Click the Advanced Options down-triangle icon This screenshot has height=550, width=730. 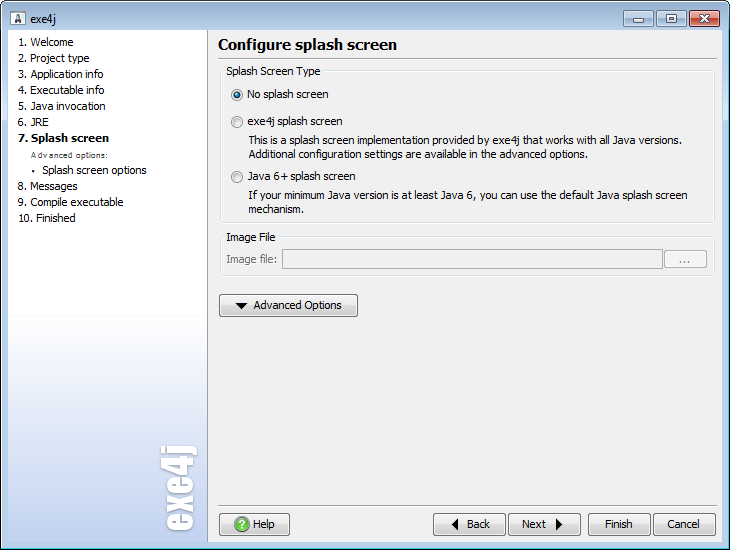point(241,306)
